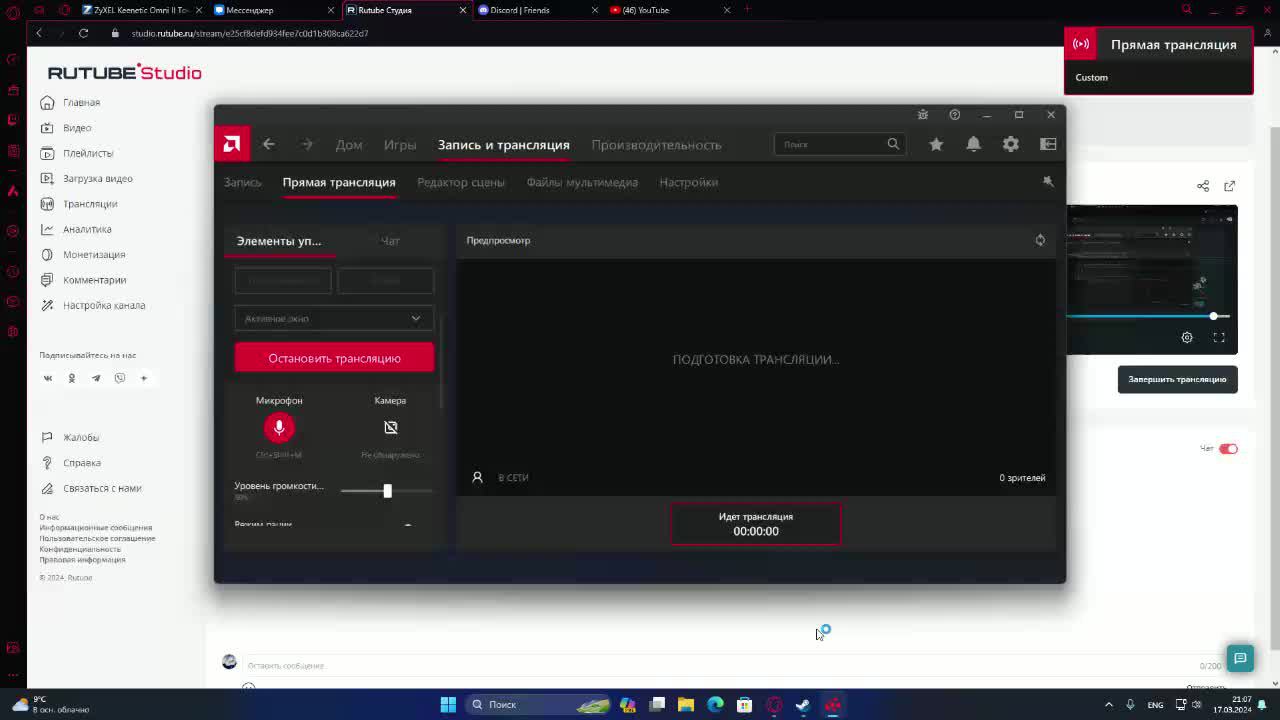The width and height of the screenshot is (1280, 720).
Task: Click browser back arrow
Action: click(x=39, y=33)
